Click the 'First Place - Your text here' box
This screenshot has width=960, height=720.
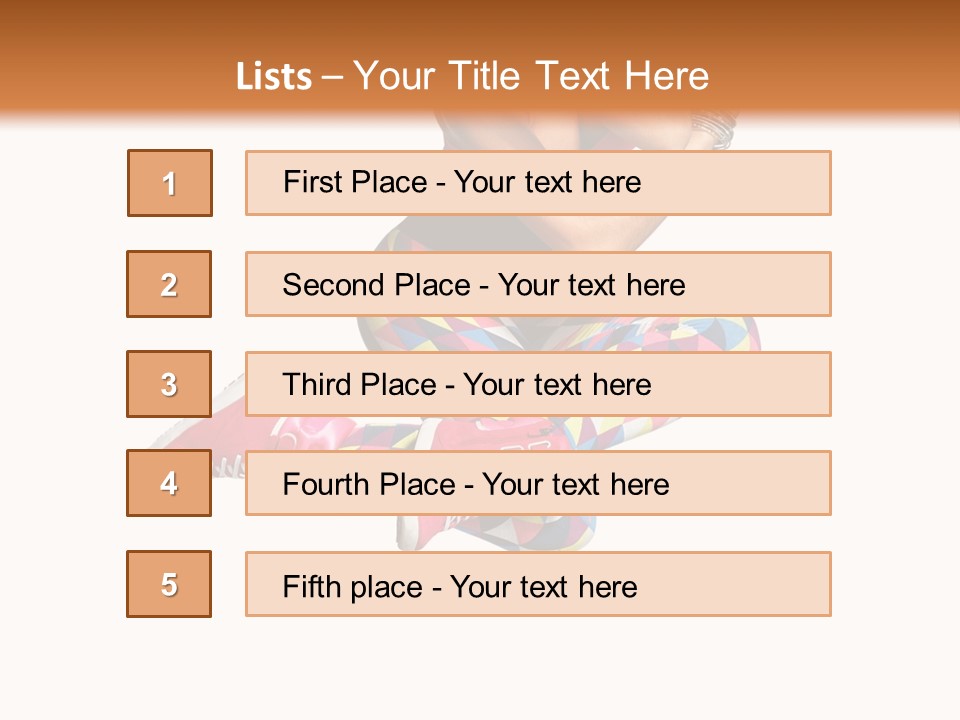(538, 183)
